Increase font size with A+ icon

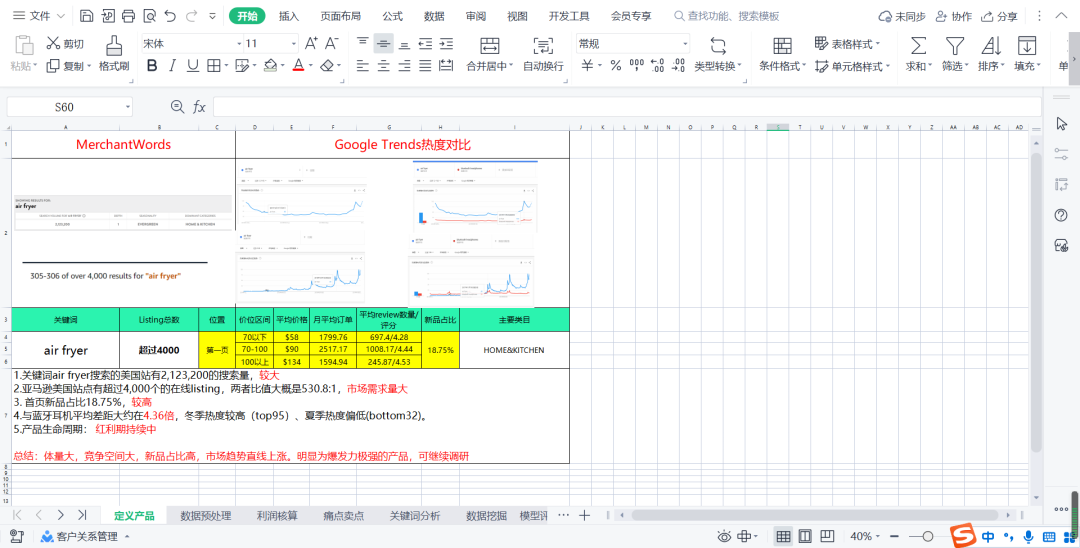click(311, 43)
